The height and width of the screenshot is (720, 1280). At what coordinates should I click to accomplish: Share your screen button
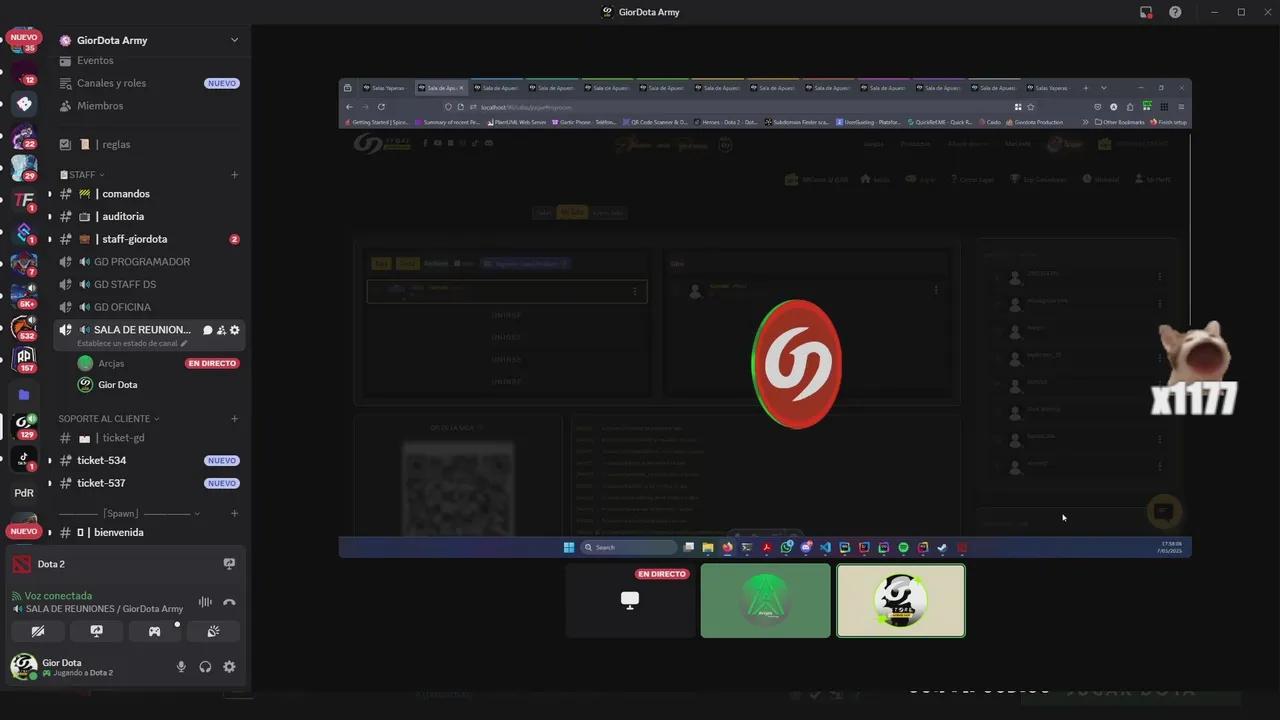(96, 632)
